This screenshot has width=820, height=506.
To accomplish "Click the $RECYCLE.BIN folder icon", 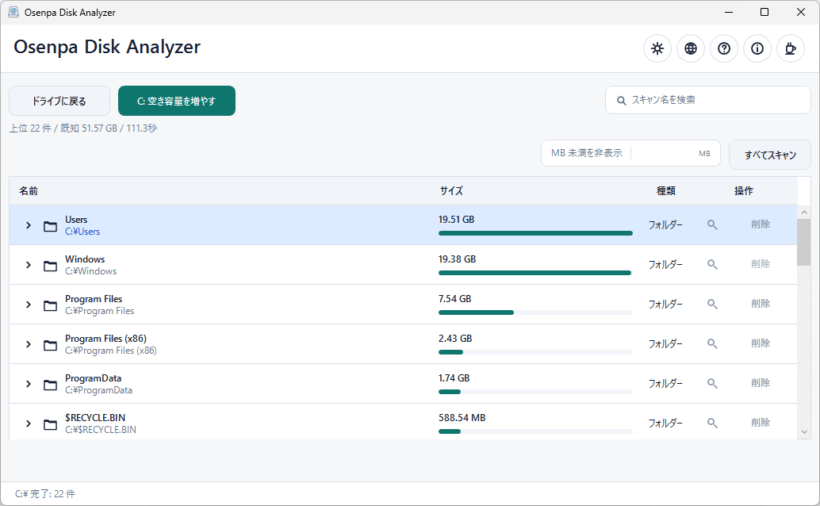I will tap(50, 424).
